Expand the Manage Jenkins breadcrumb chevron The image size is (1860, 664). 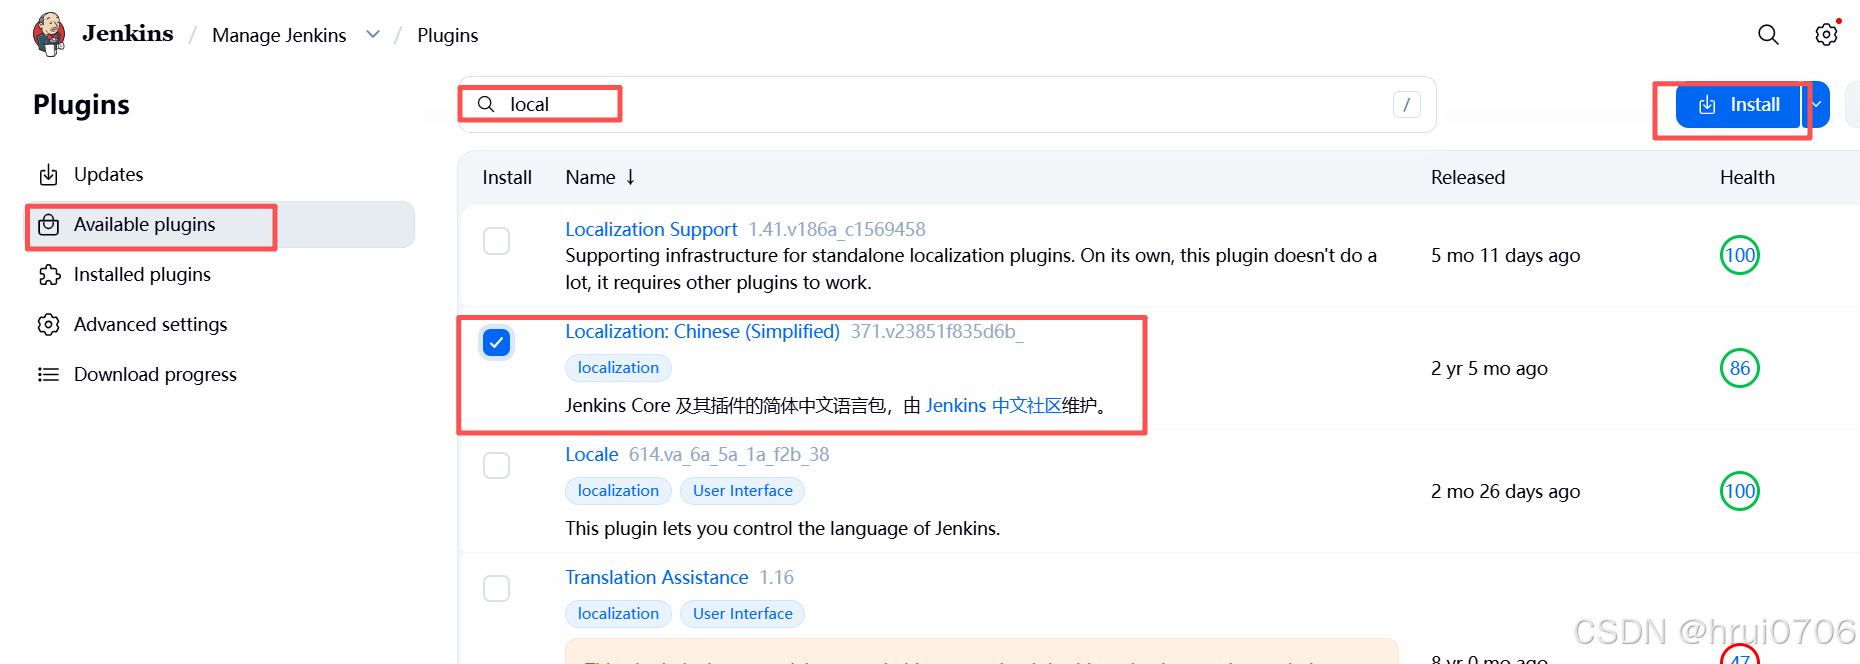[x=373, y=35]
